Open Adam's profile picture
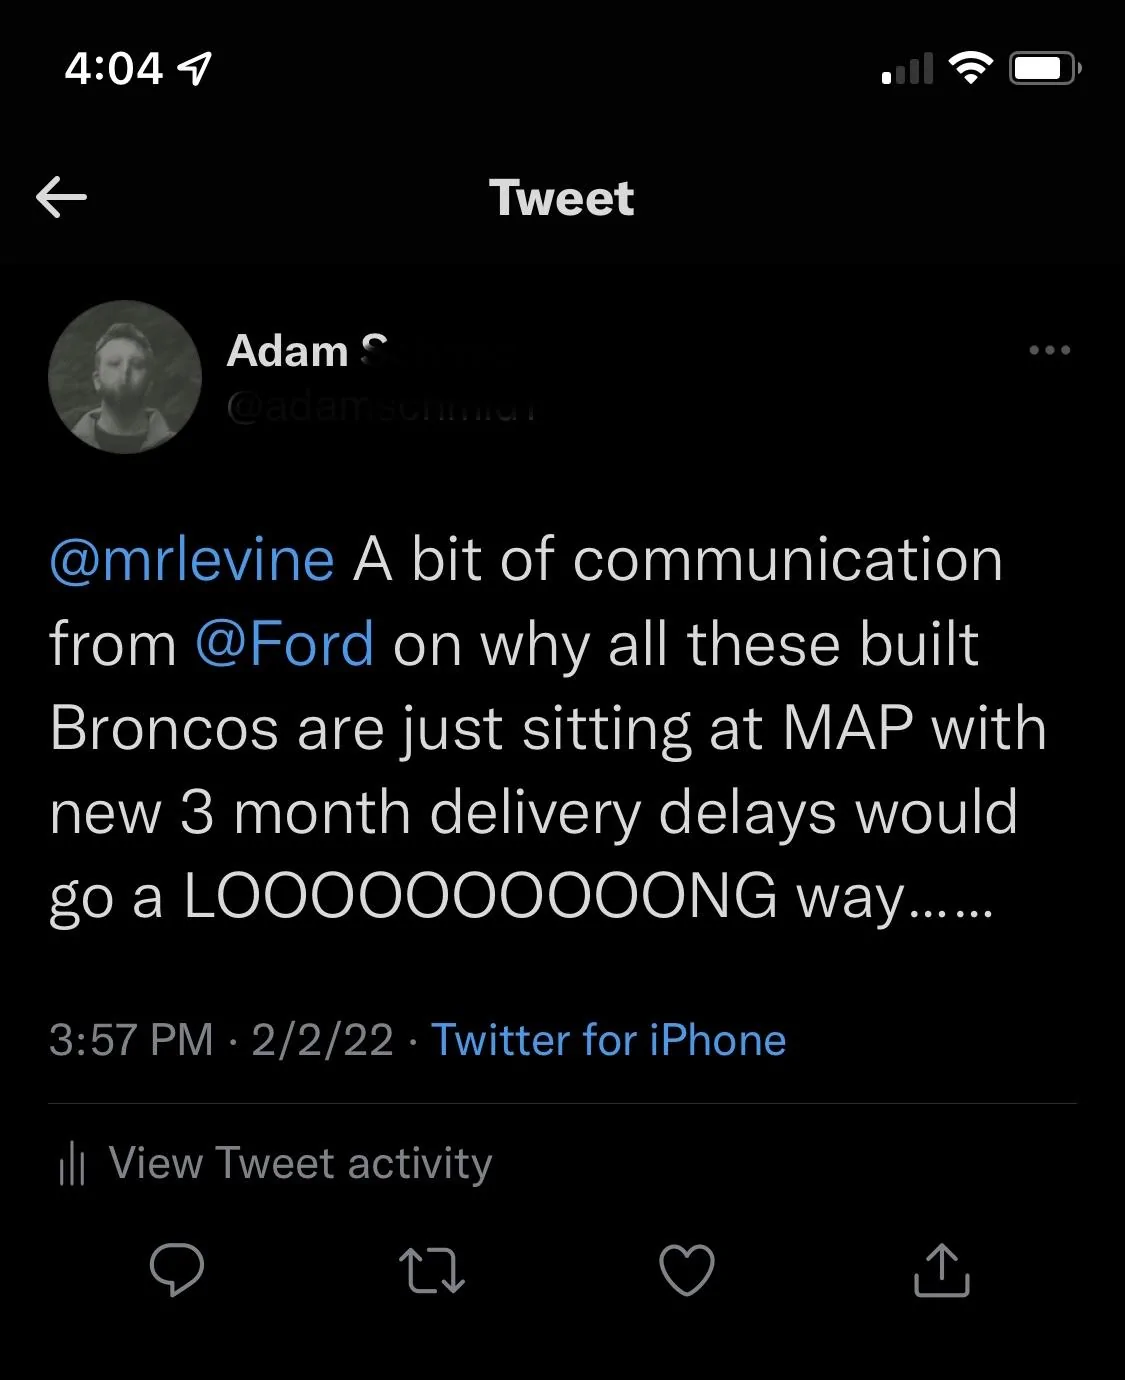The width and height of the screenshot is (1125, 1380). click(x=125, y=377)
